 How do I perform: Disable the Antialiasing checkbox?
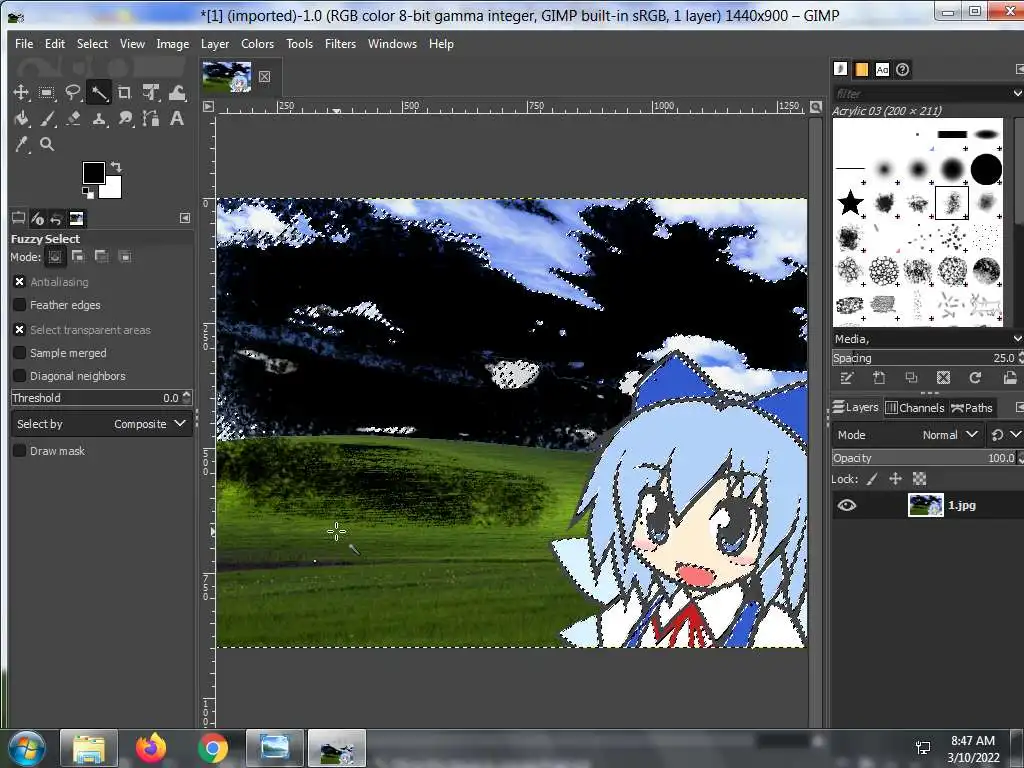20,282
